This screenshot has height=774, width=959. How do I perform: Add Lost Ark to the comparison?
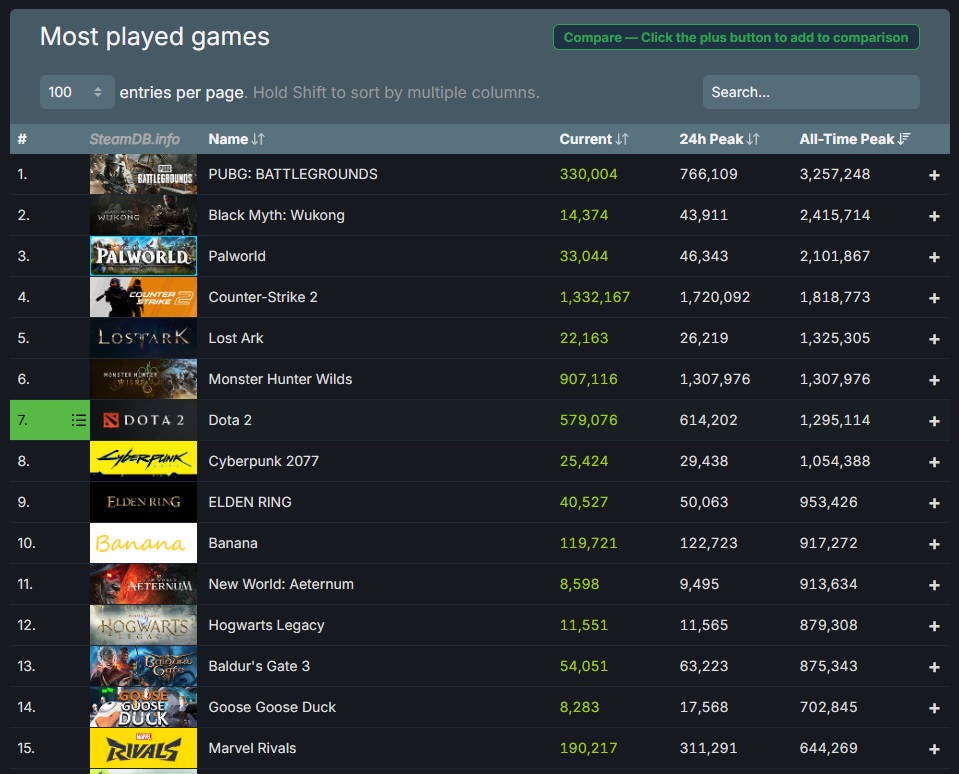point(934,339)
